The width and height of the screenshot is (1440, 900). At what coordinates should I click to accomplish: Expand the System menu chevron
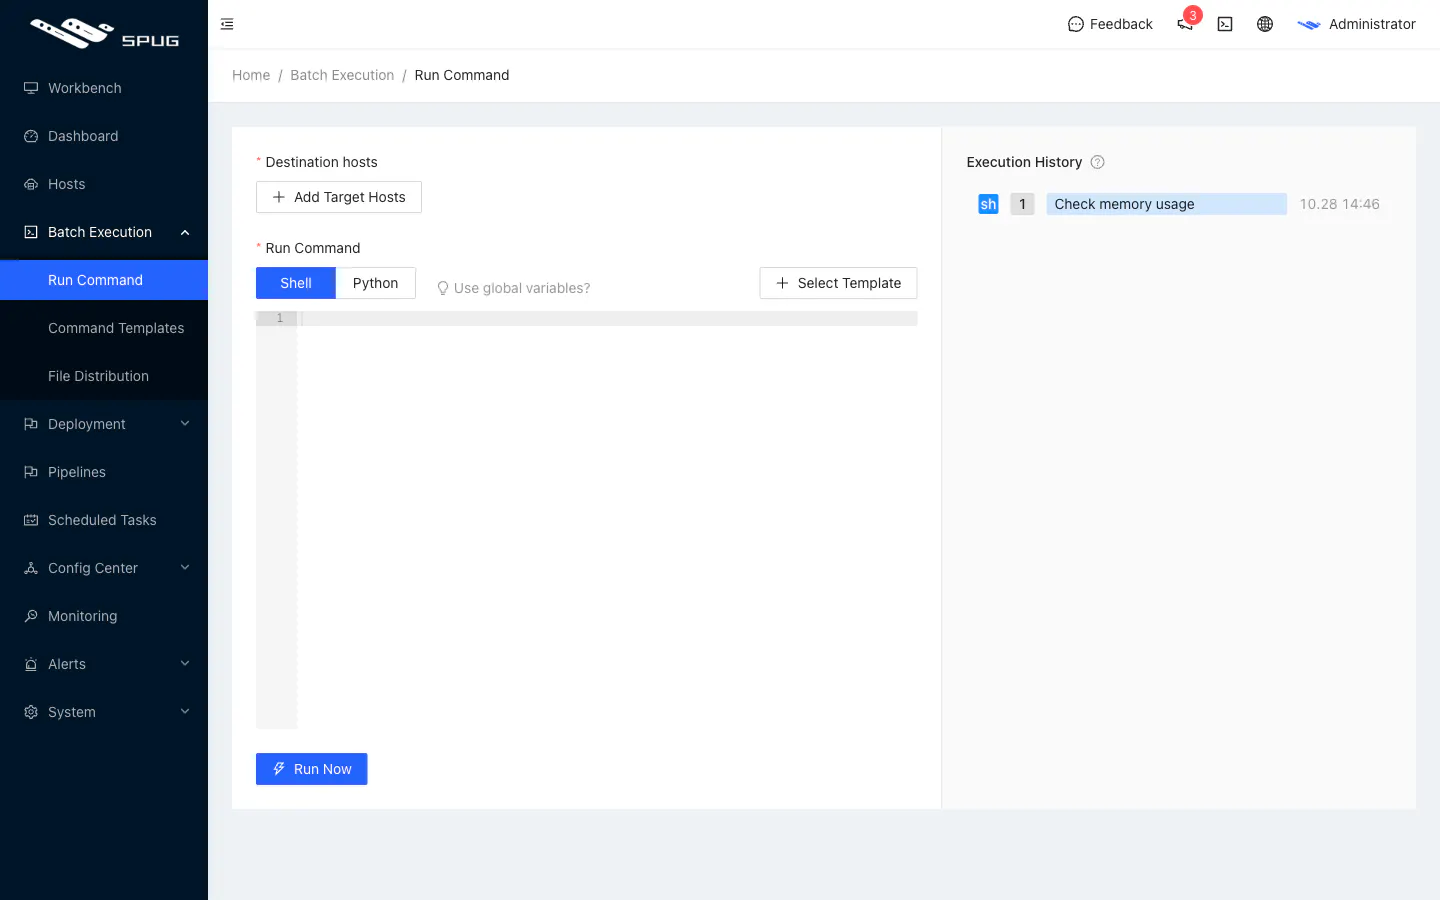(x=185, y=712)
